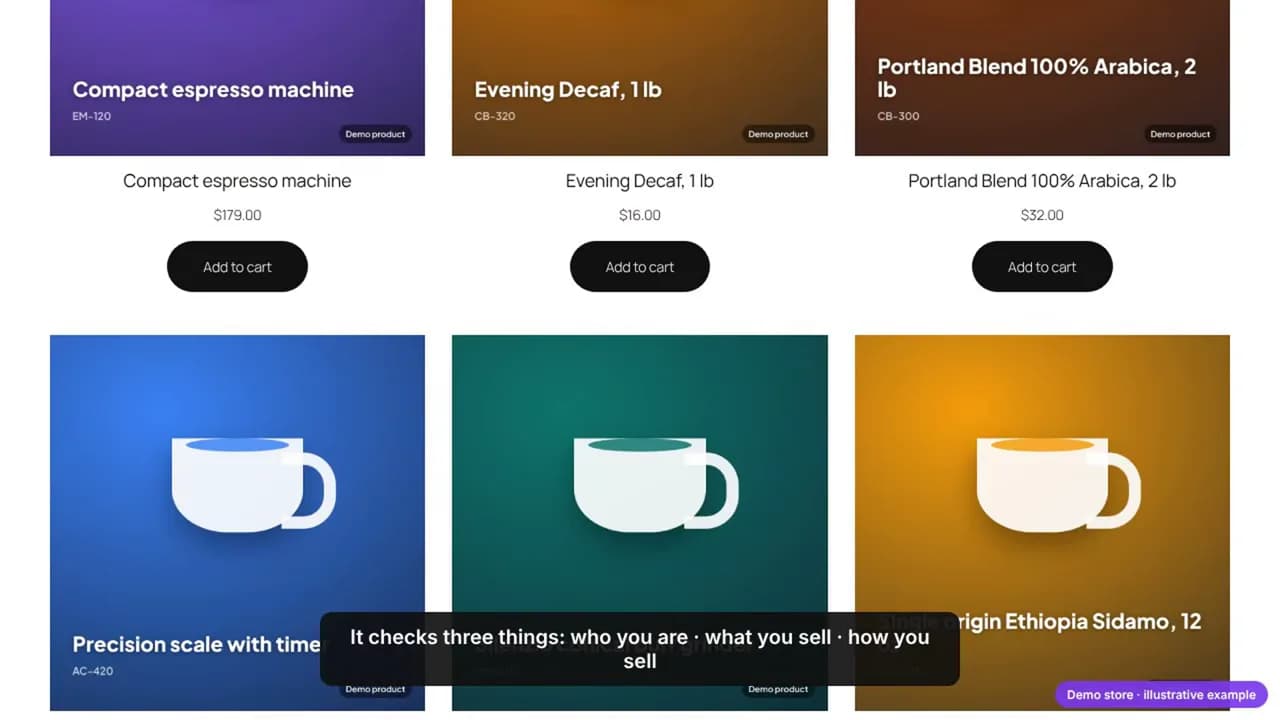This screenshot has height=720, width=1280.
Task: Click the $32.00 price text
Action: 1042,215
